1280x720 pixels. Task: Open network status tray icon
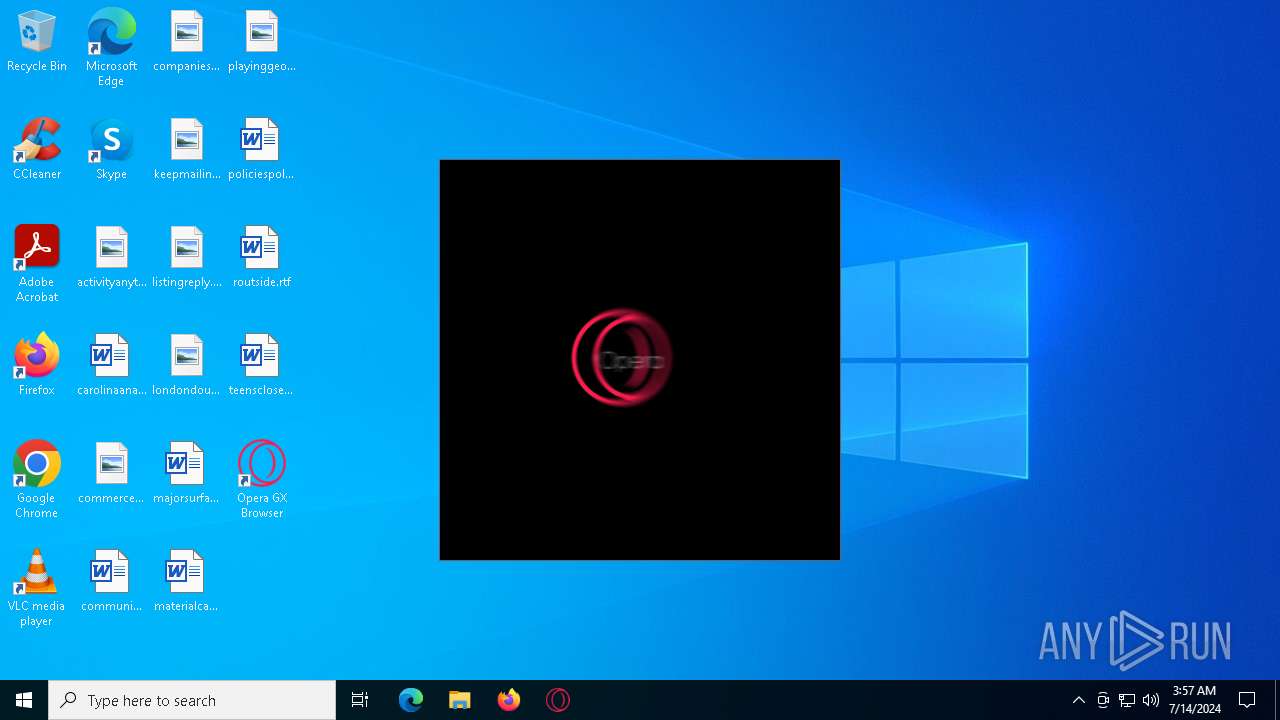tap(1127, 700)
